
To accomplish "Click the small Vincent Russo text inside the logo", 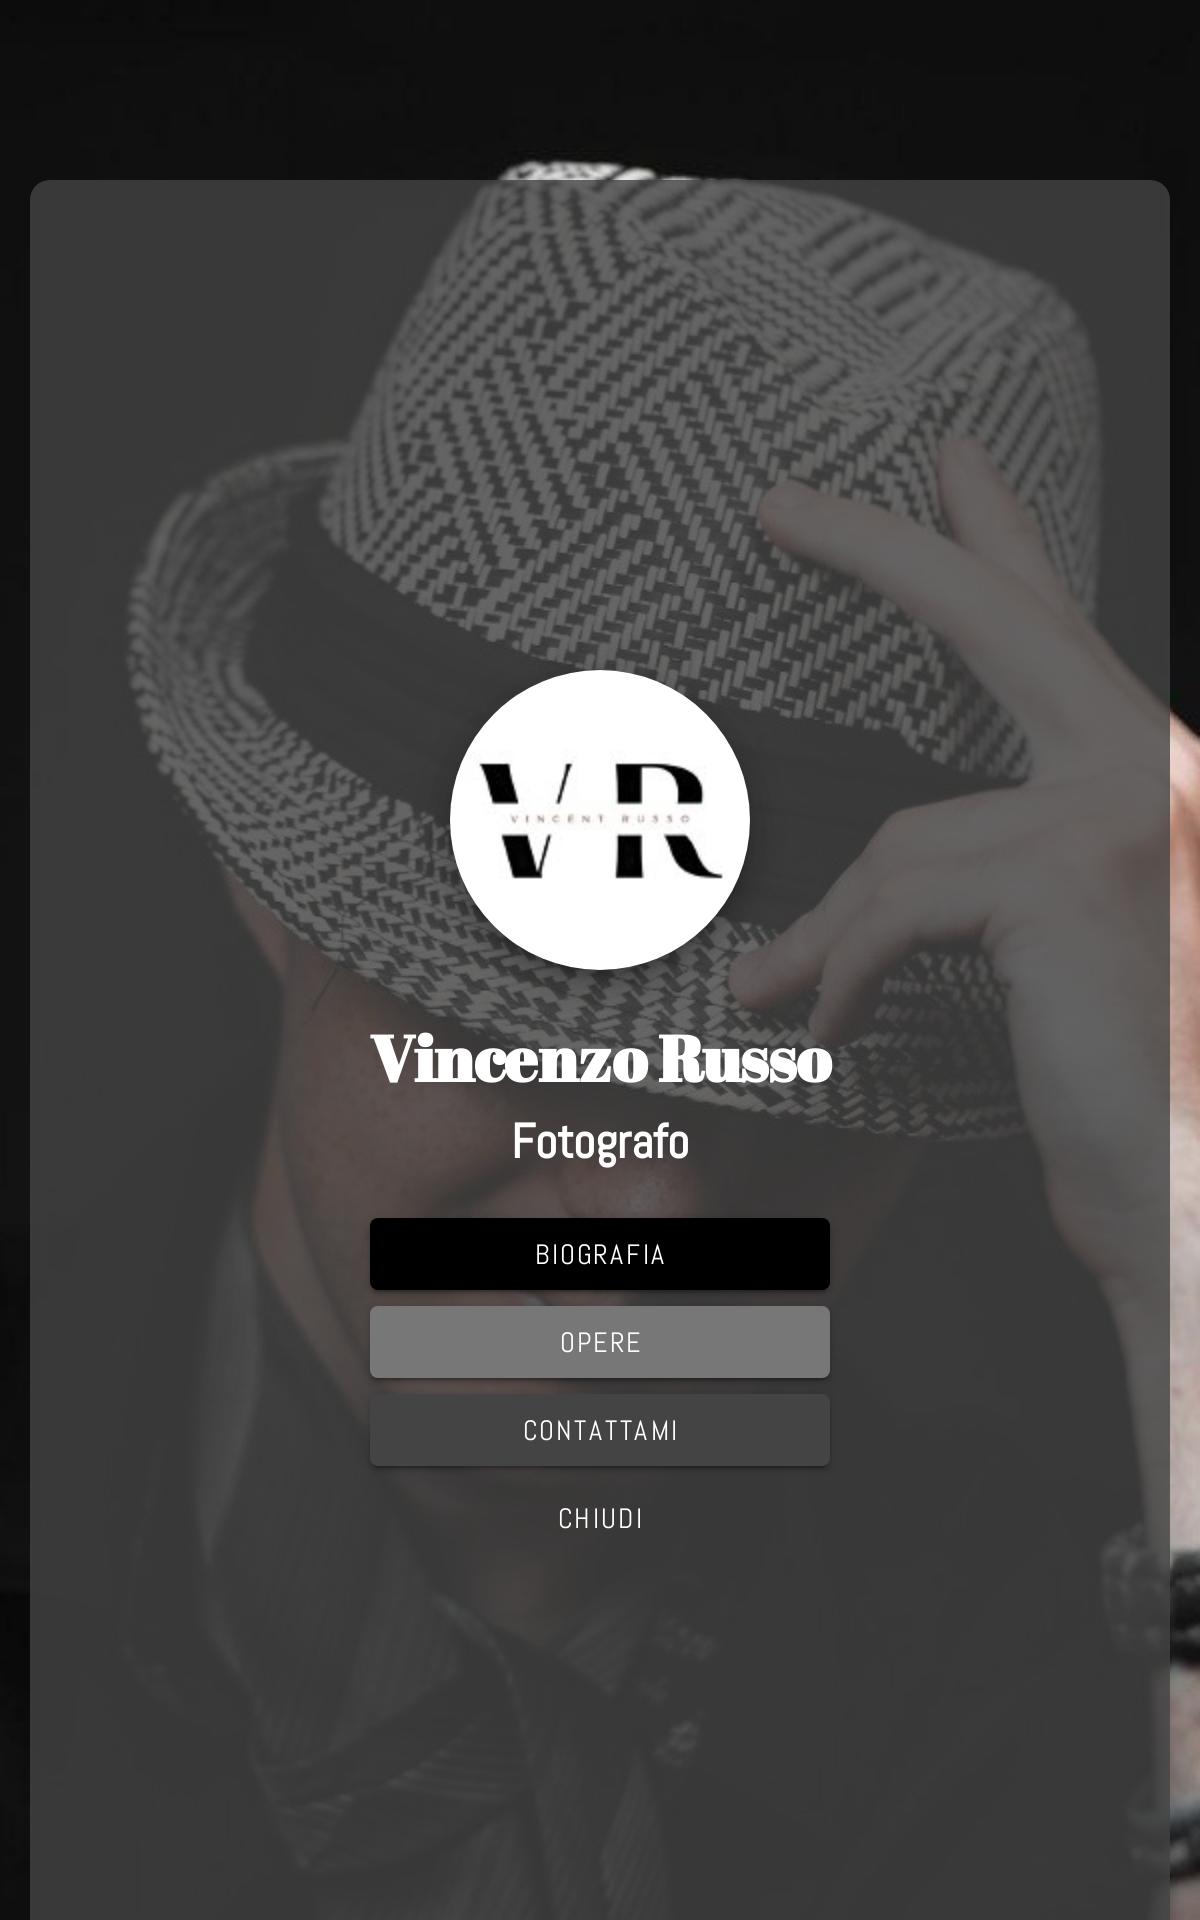I will 600,818.
